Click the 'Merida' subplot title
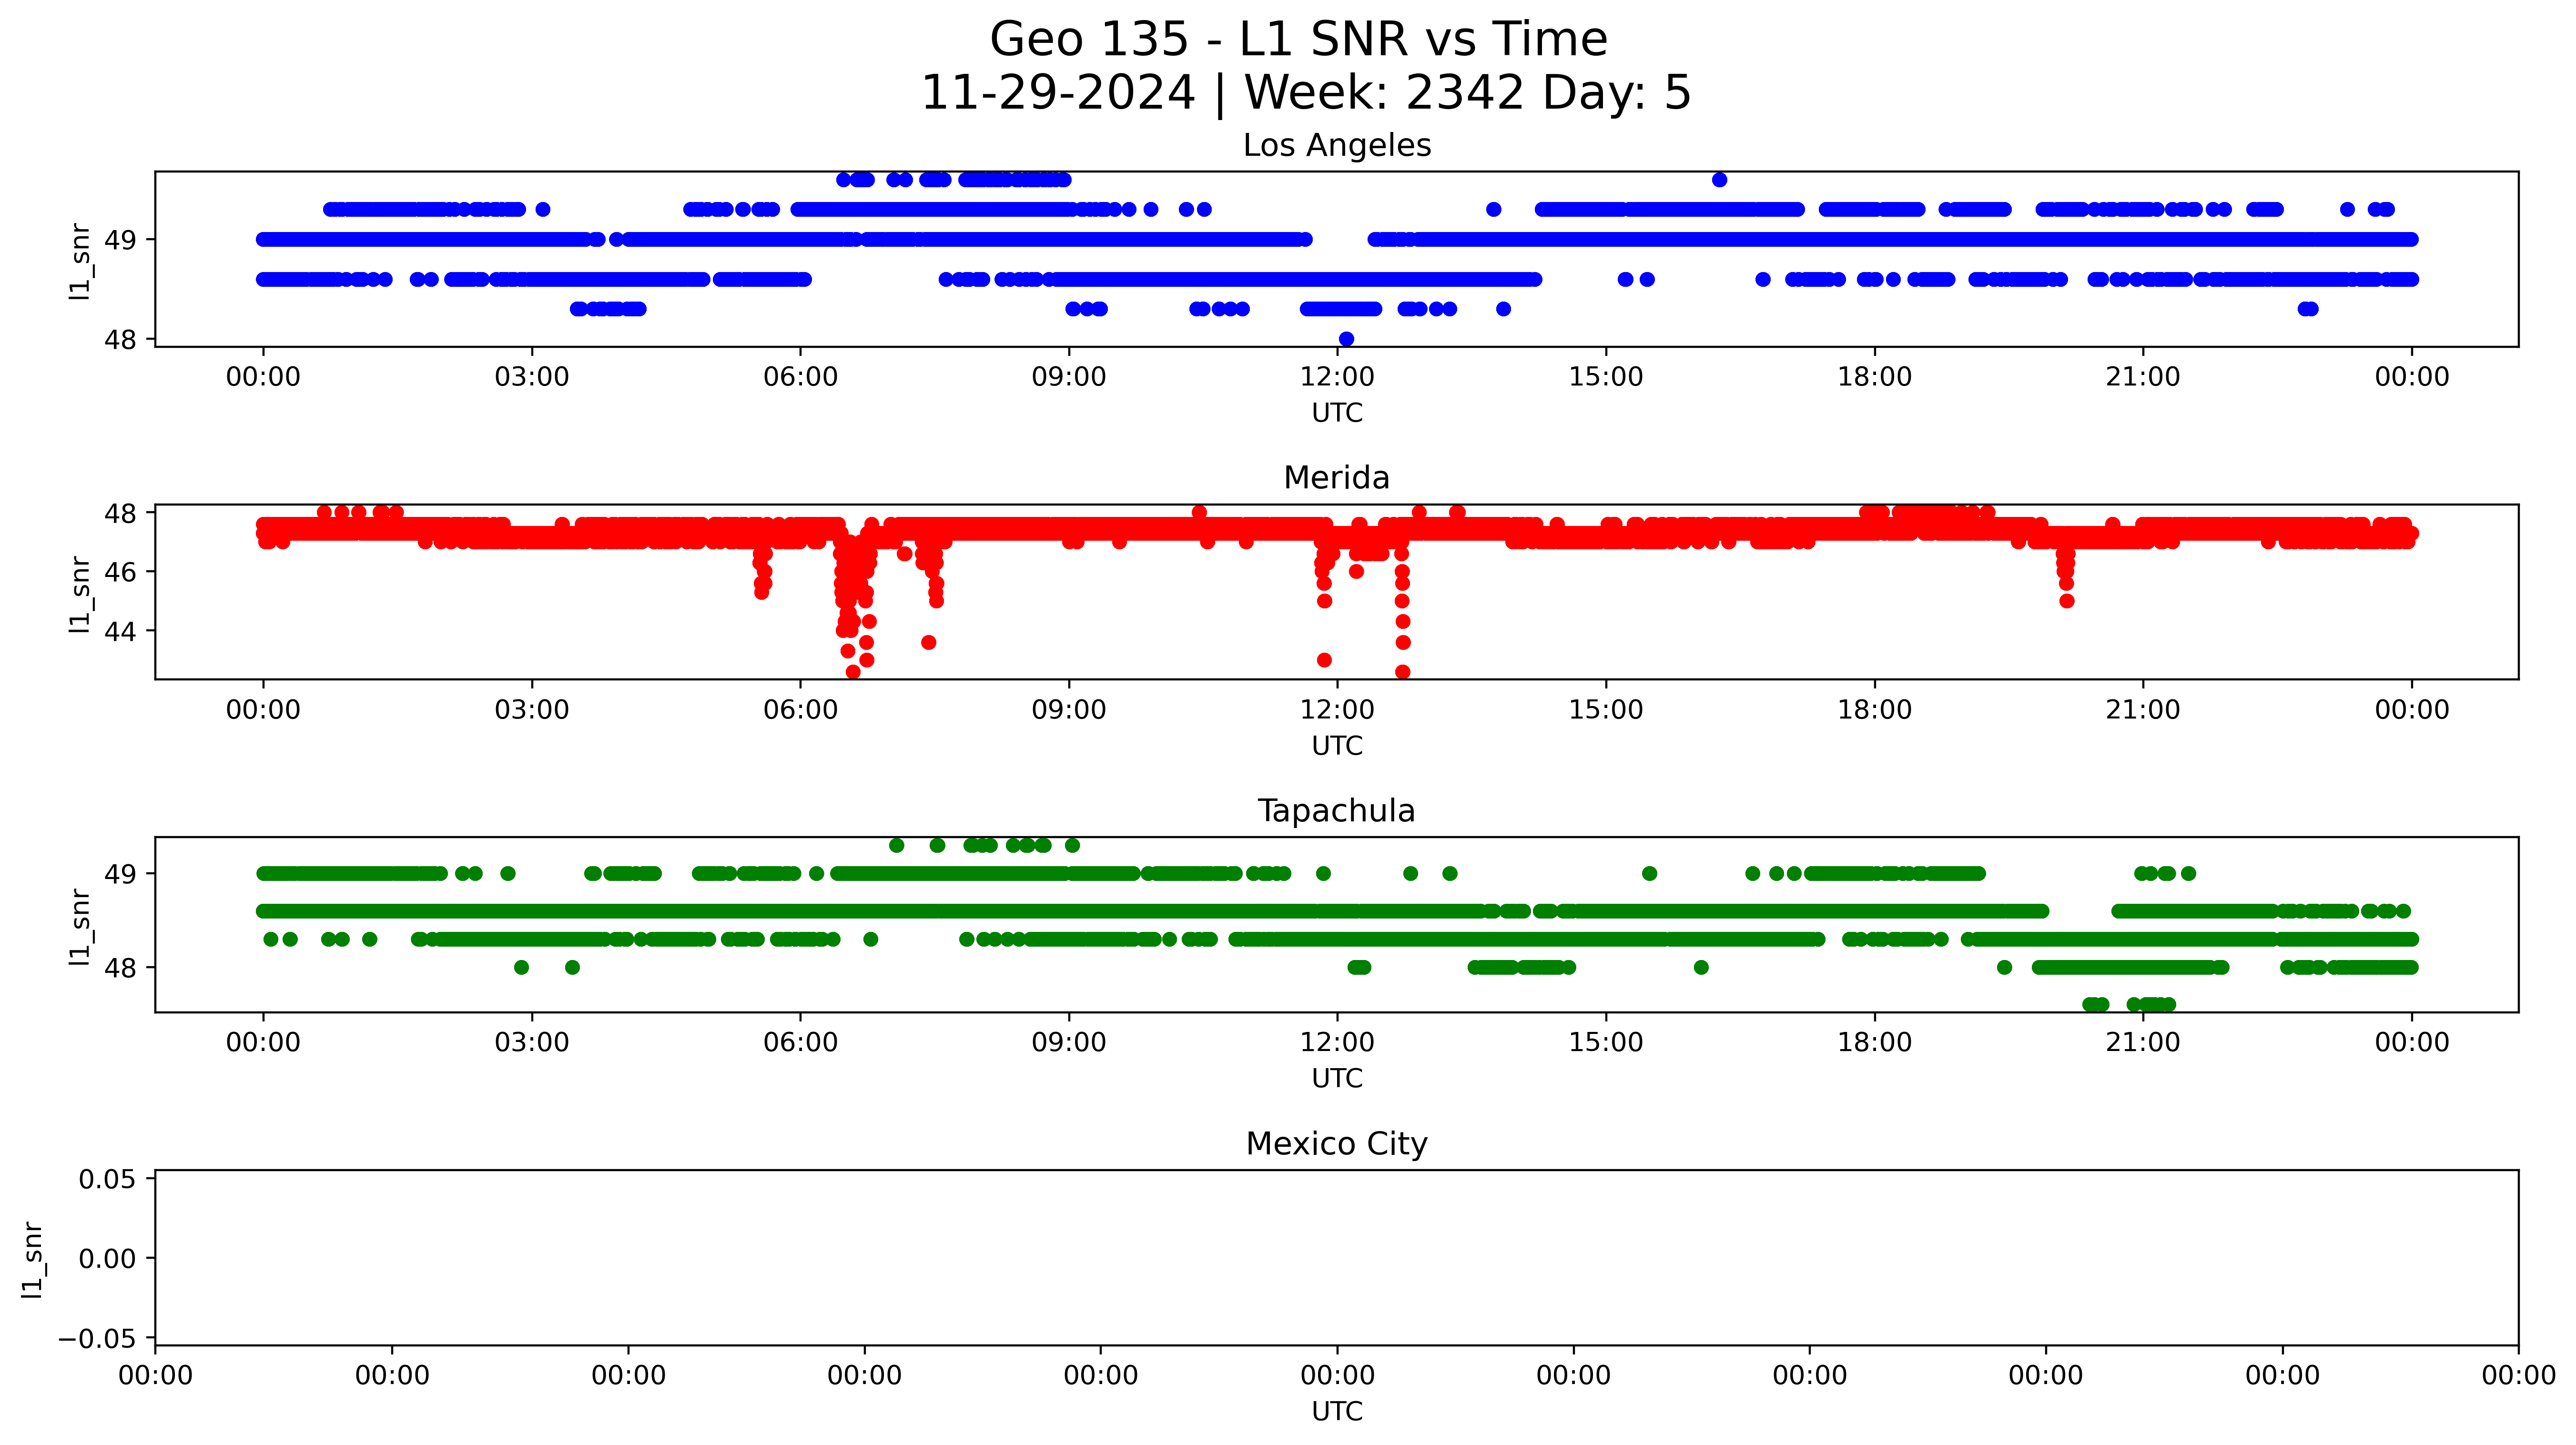The height and width of the screenshot is (1445, 2576). pos(1336,478)
